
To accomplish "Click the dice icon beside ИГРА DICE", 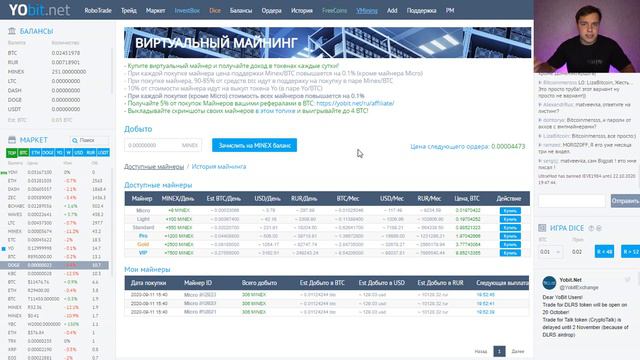I will [x=542, y=228].
